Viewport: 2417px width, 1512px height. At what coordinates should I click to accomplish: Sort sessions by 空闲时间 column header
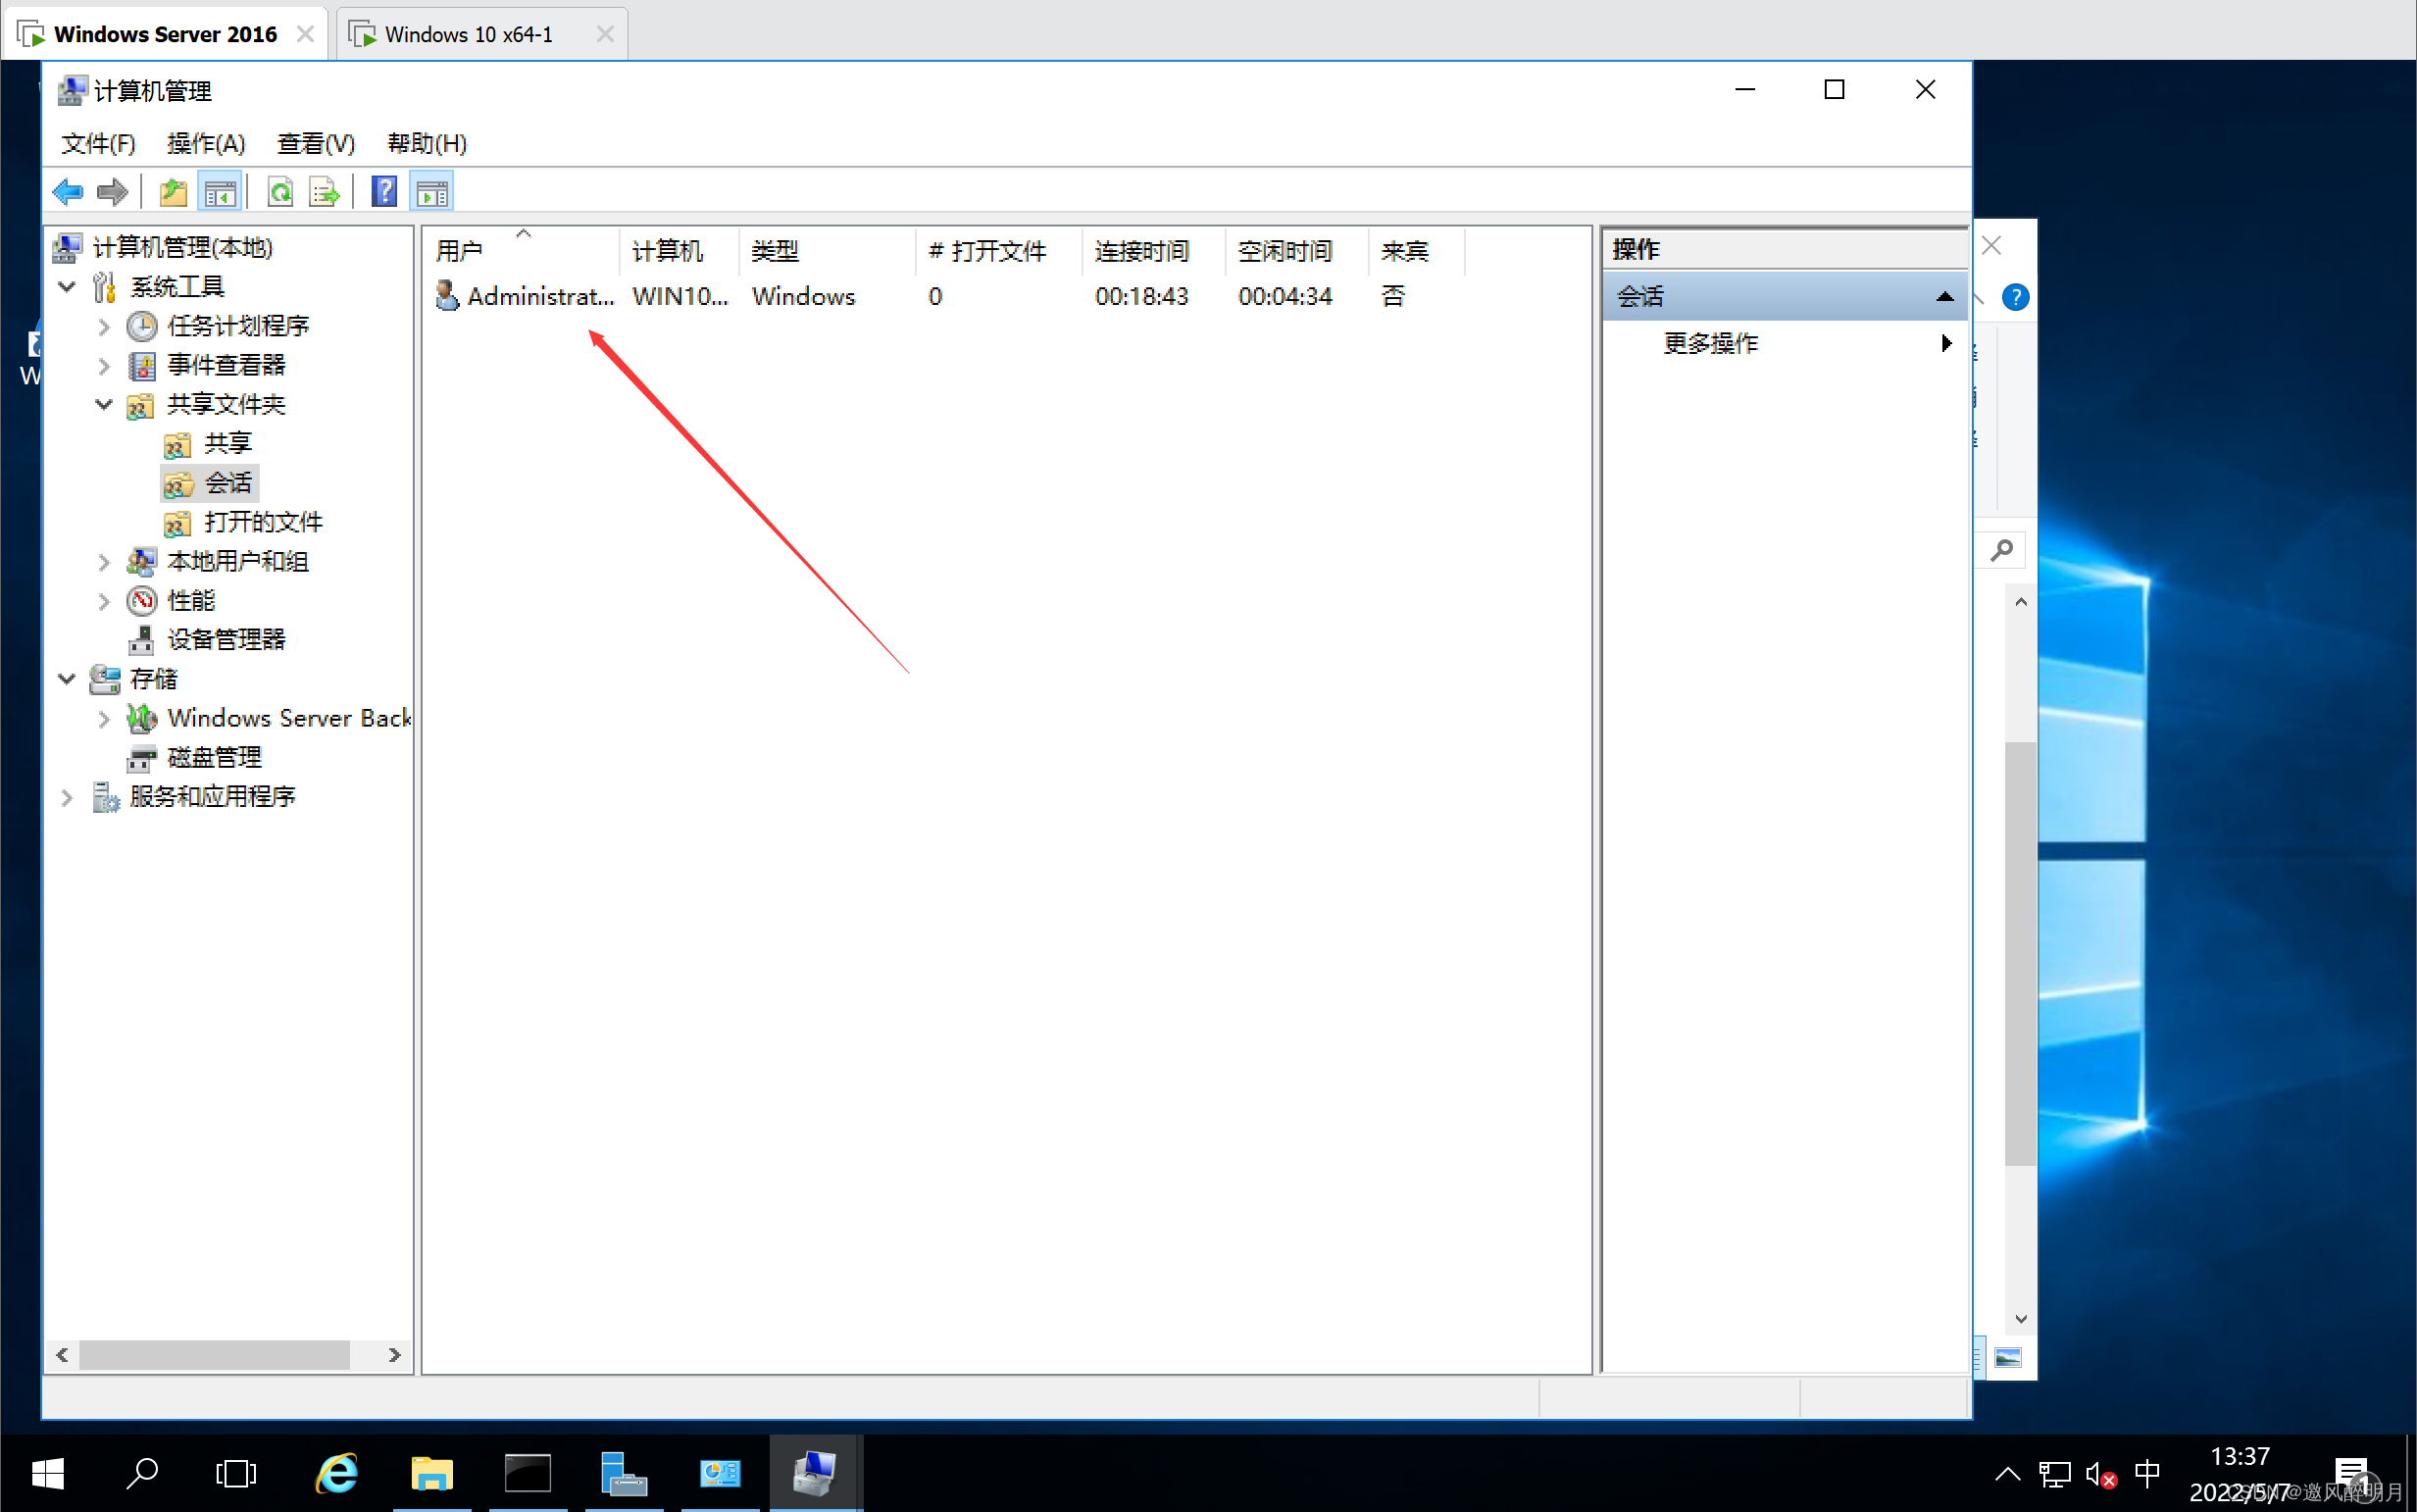1296,251
